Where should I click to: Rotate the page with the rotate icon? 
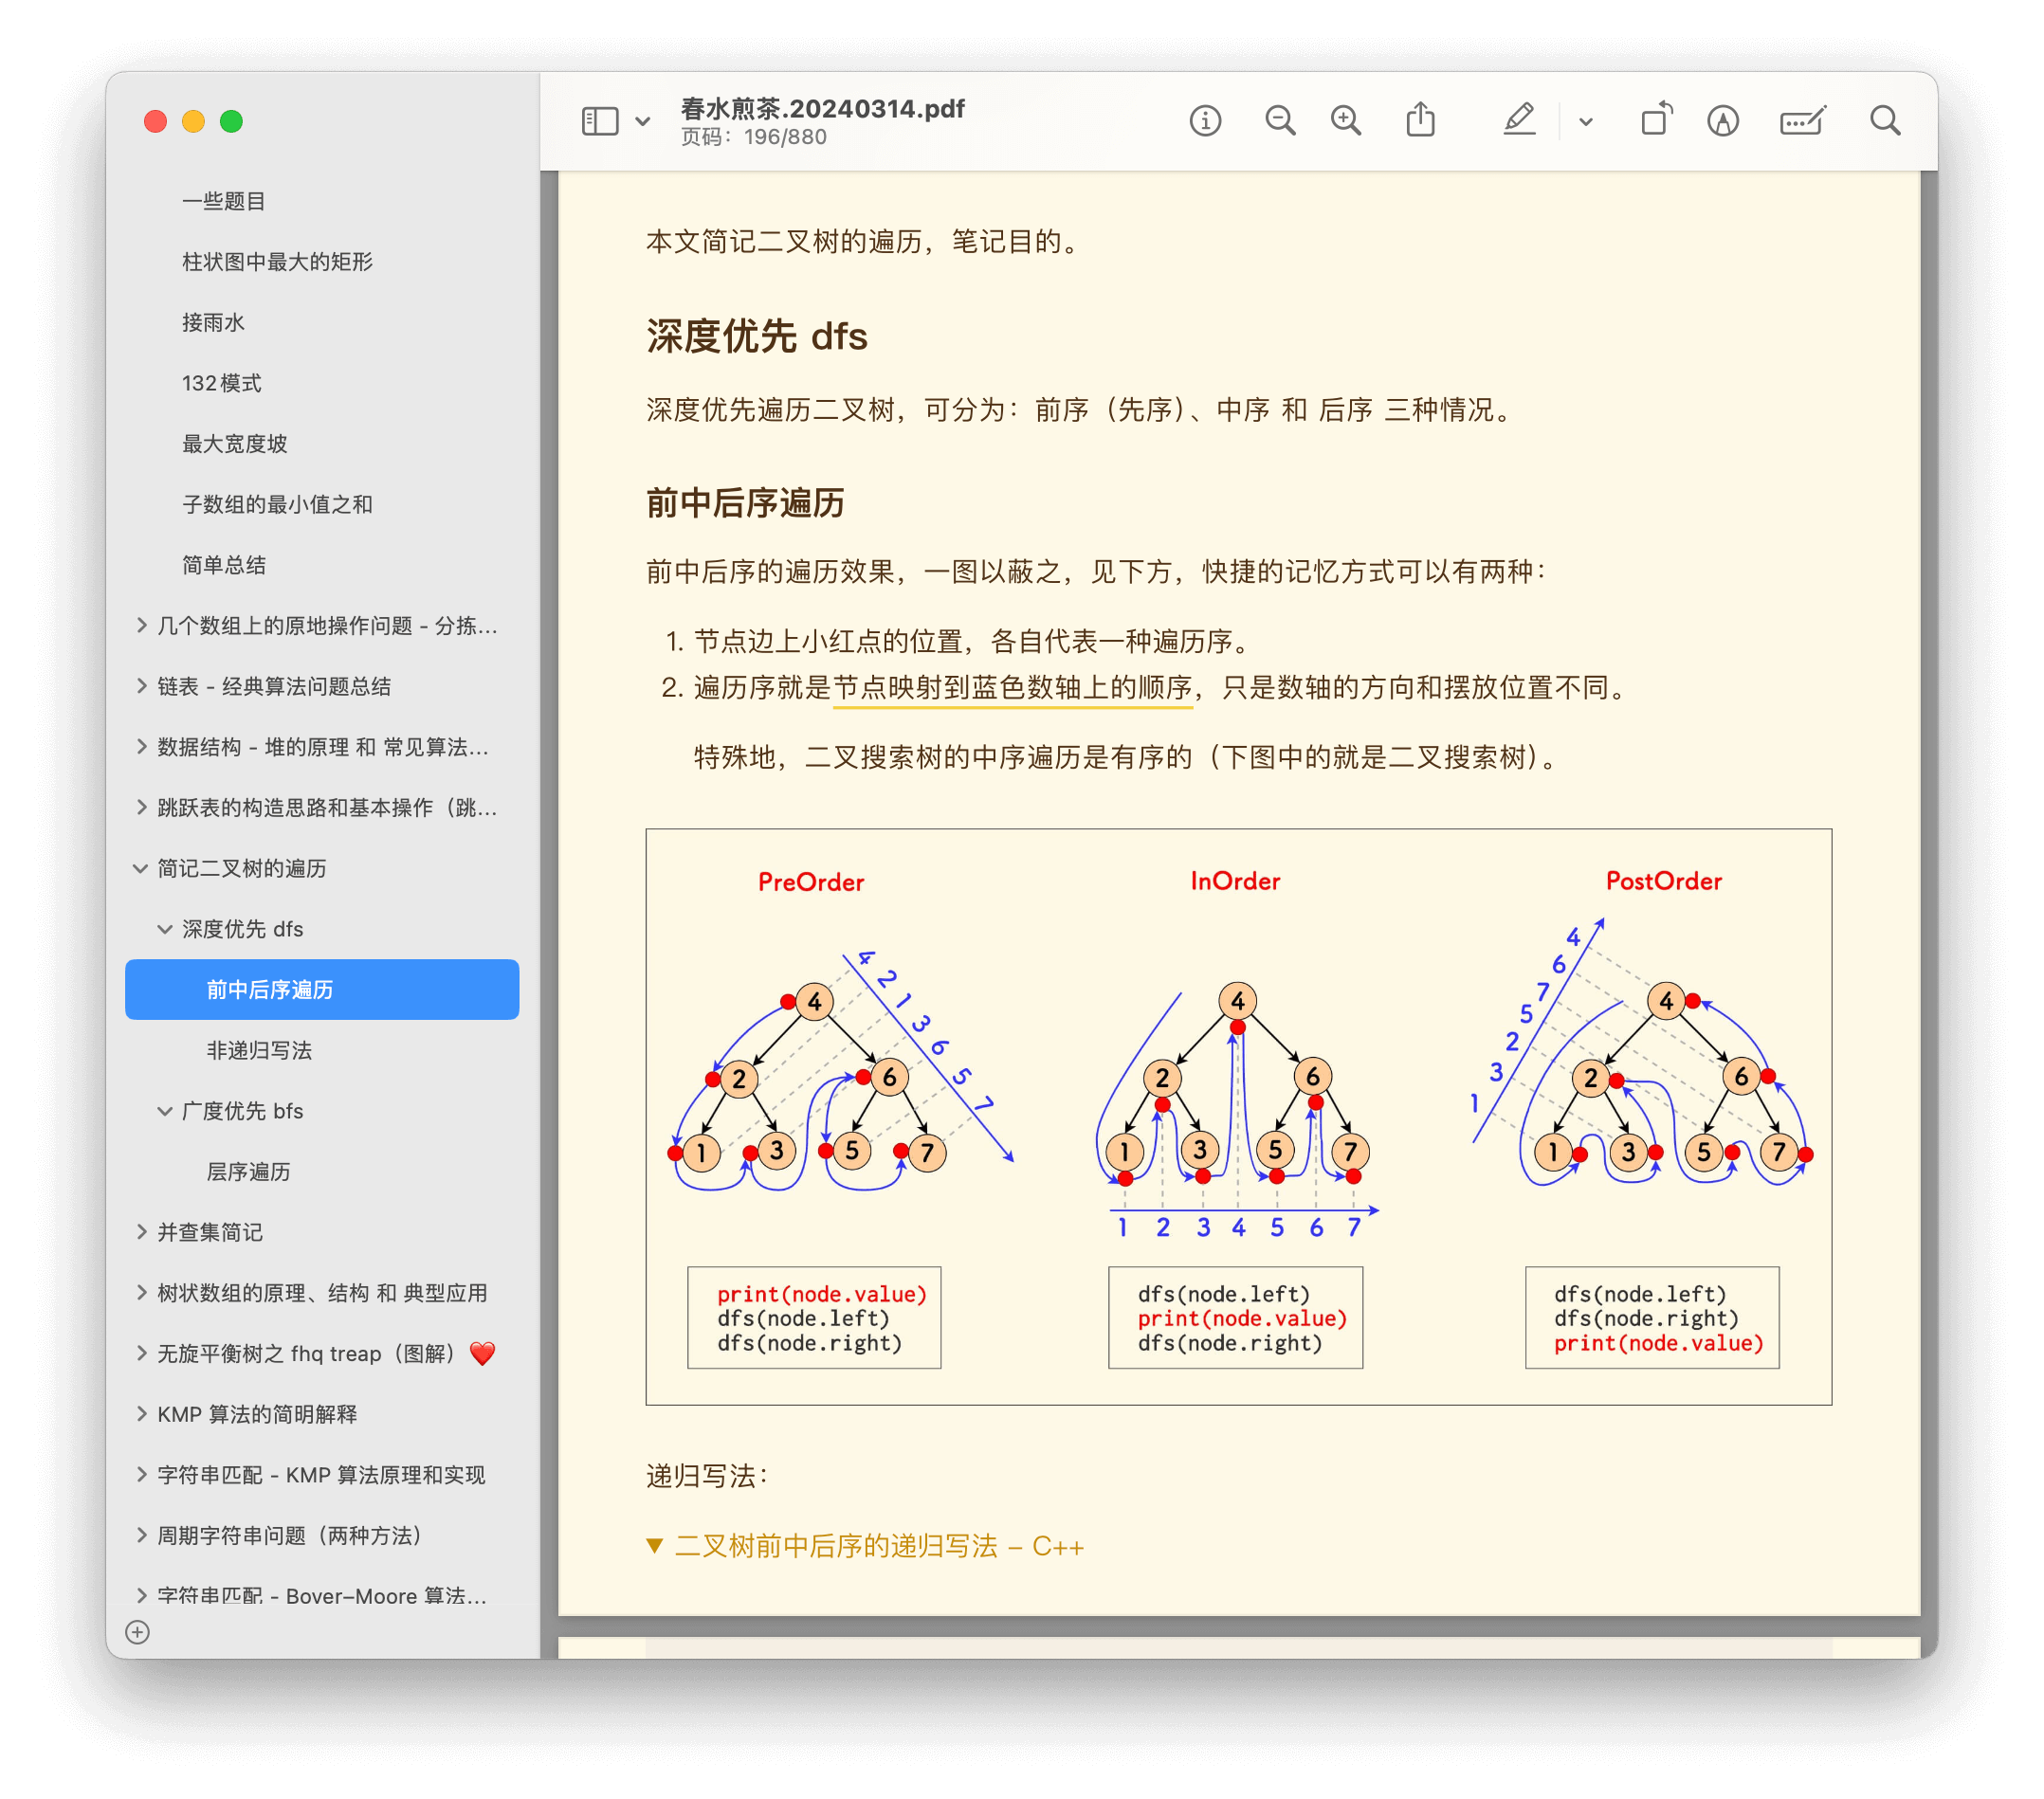click(x=1656, y=119)
